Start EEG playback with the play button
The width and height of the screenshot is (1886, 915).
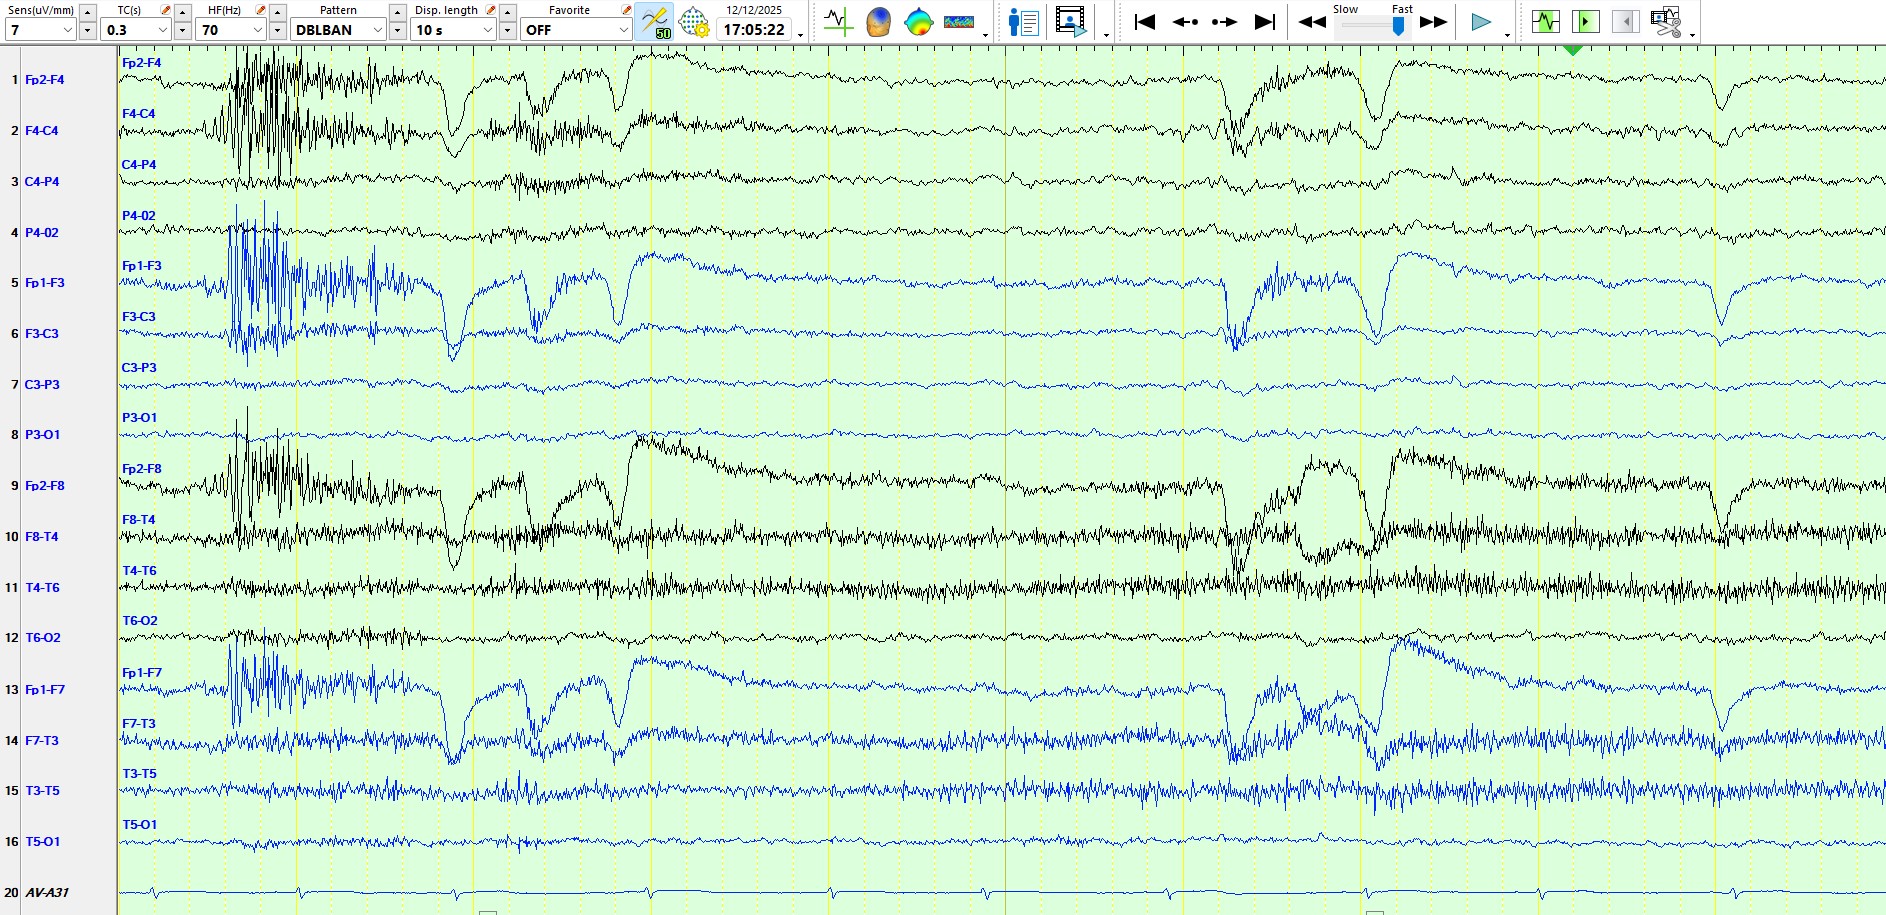[x=1481, y=21]
